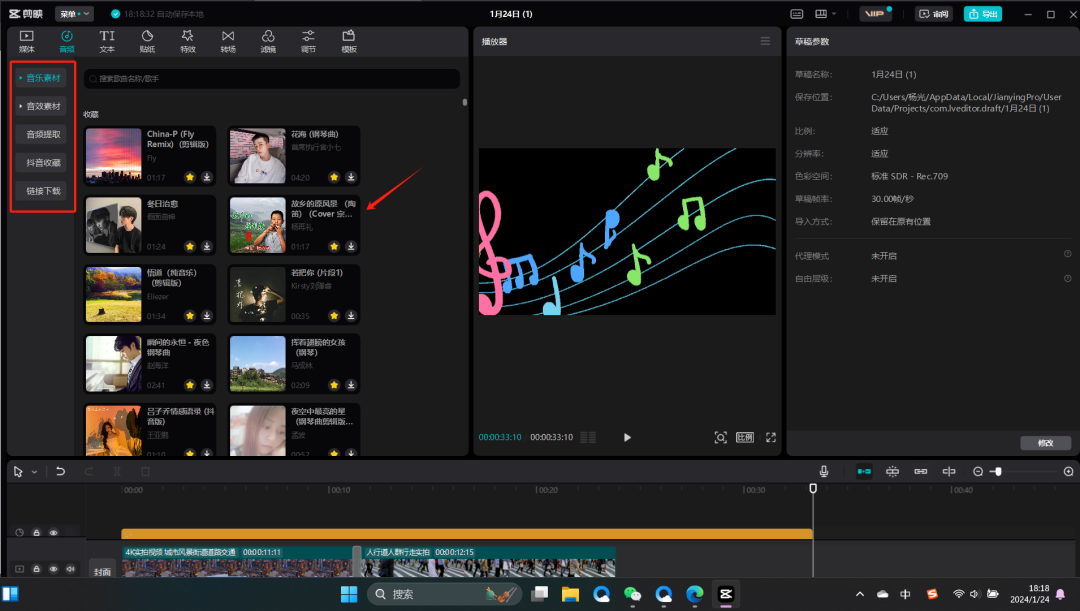The width and height of the screenshot is (1080, 611).
Task: Open the 特效 (Effects) tab
Action: pos(187,41)
